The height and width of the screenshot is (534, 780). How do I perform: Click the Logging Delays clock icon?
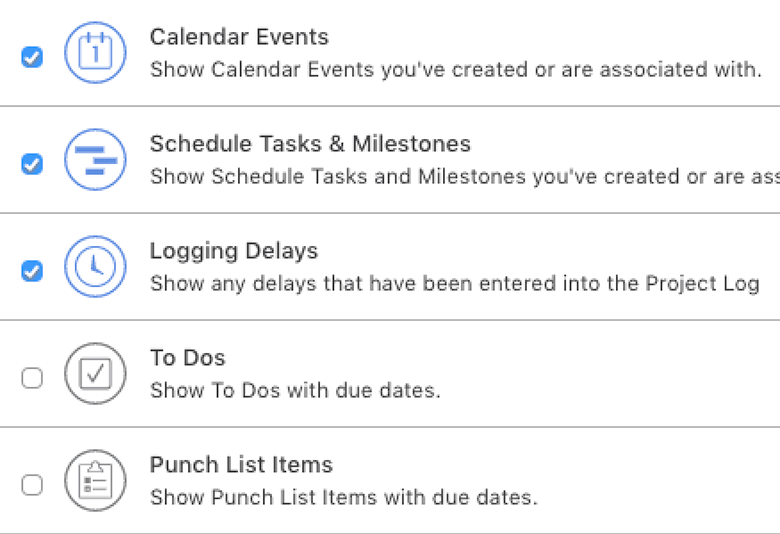[95, 267]
